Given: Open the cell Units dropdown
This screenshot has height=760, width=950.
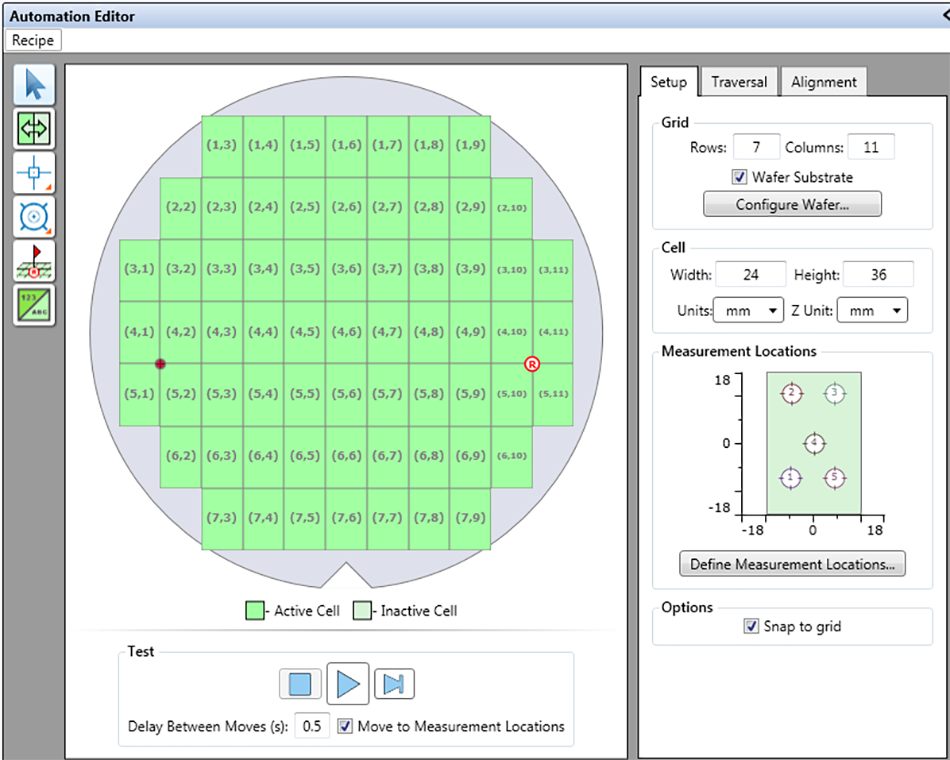Looking at the screenshot, I should click(x=749, y=311).
